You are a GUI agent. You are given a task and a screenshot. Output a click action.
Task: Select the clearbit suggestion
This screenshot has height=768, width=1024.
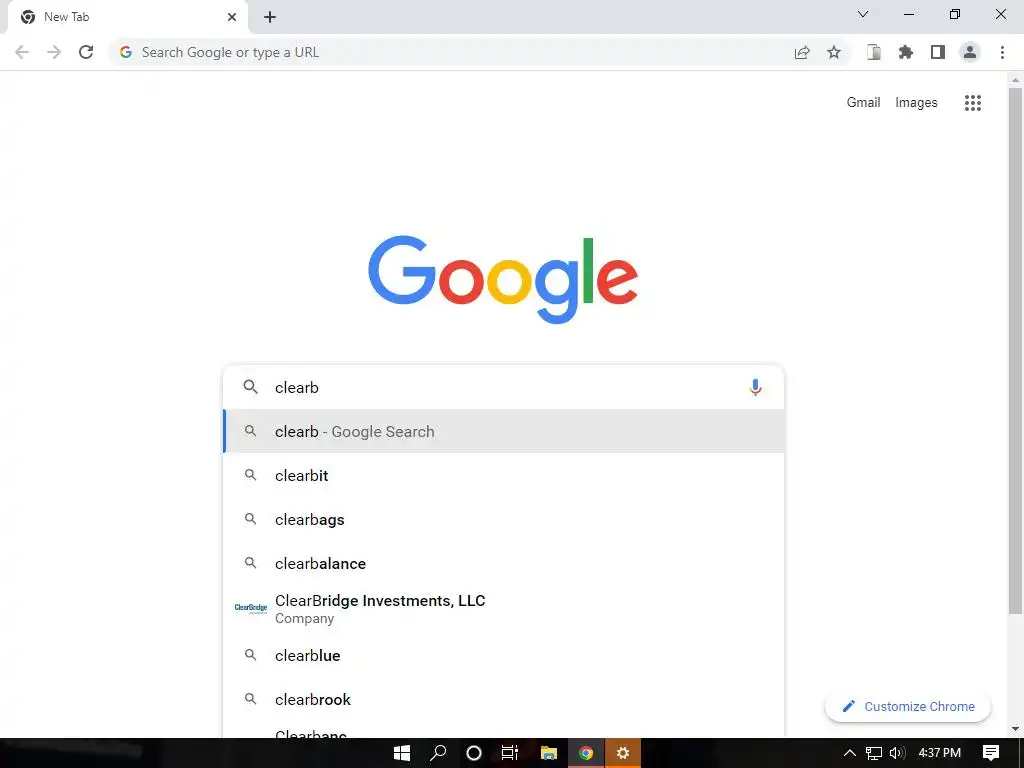click(x=503, y=475)
